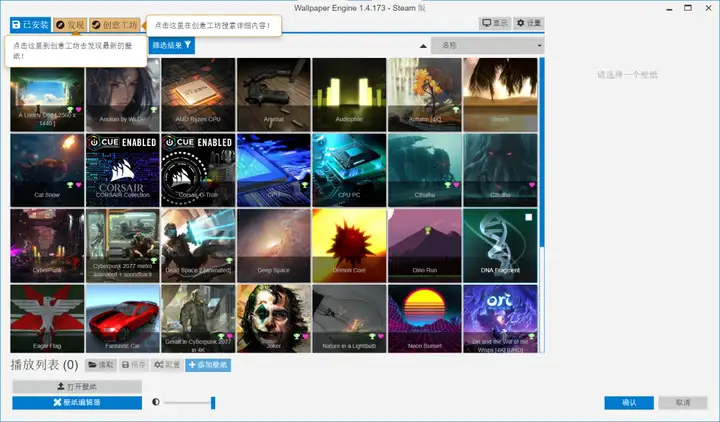
Task: Select the AMD Ryzen CPU wallpaper
Action: click(x=198, y=95)
